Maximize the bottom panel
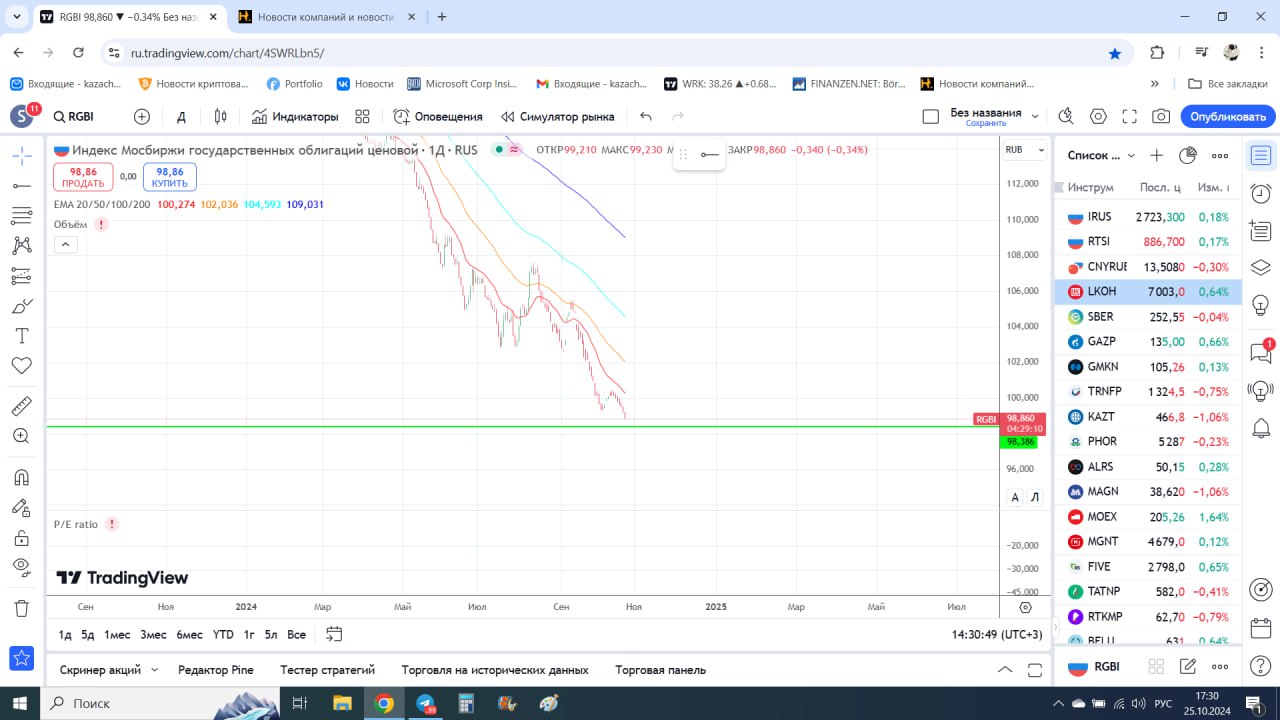The image size is (1280, 720). pyautogui.click(x=1033, y=670)
